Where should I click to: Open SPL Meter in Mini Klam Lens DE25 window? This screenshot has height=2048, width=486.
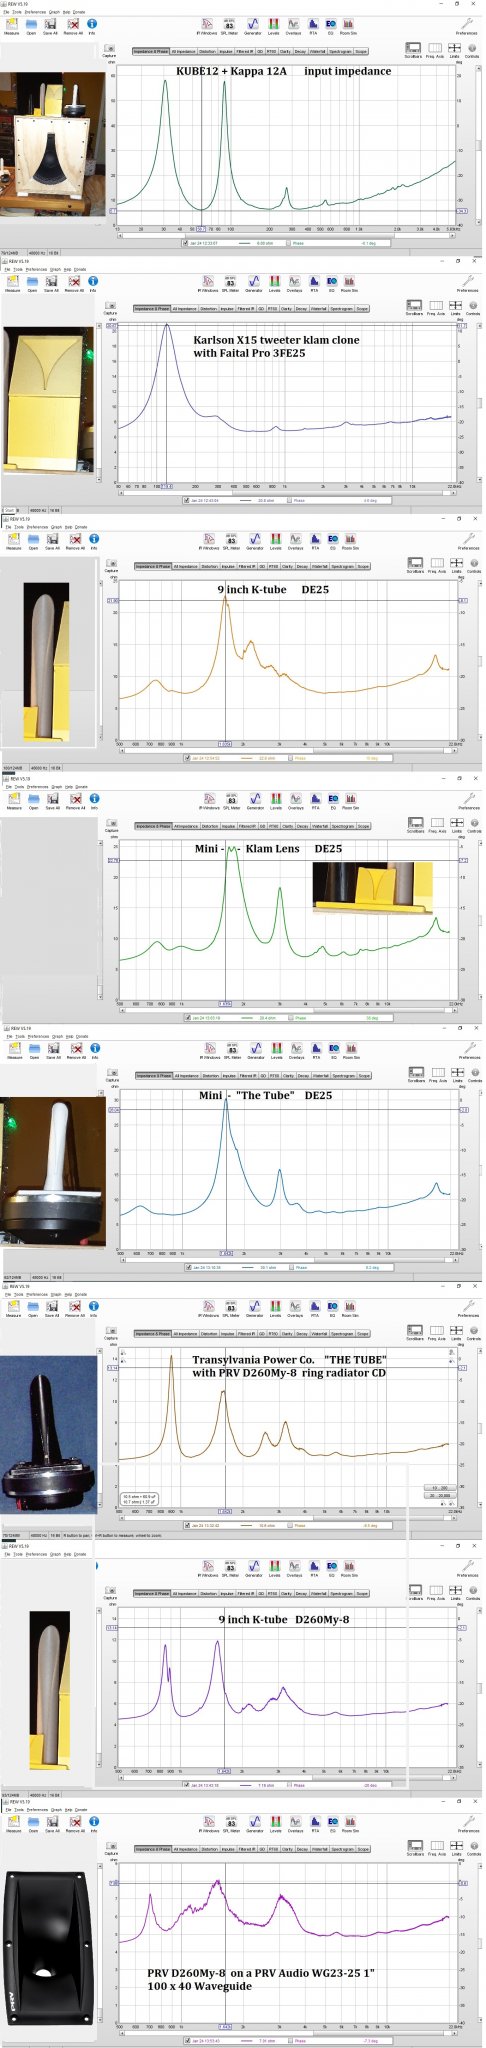pos(231,799)
